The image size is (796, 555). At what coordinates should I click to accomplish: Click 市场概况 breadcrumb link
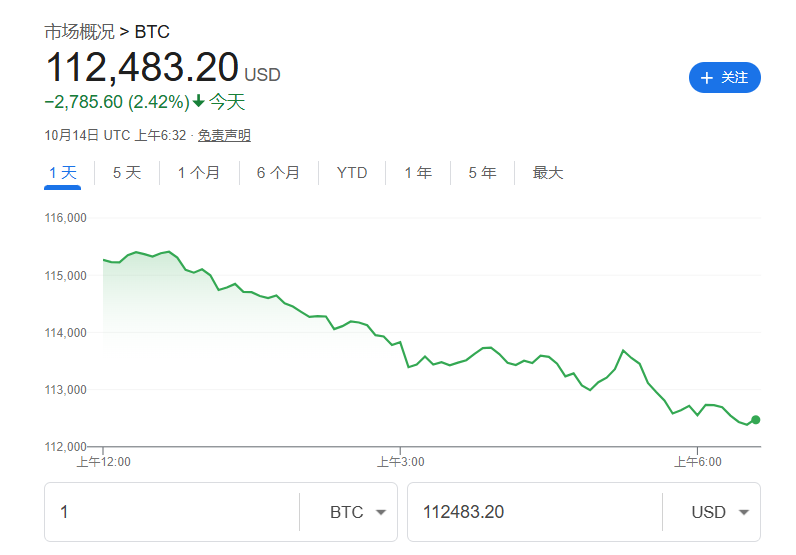(x=79, y=32)
